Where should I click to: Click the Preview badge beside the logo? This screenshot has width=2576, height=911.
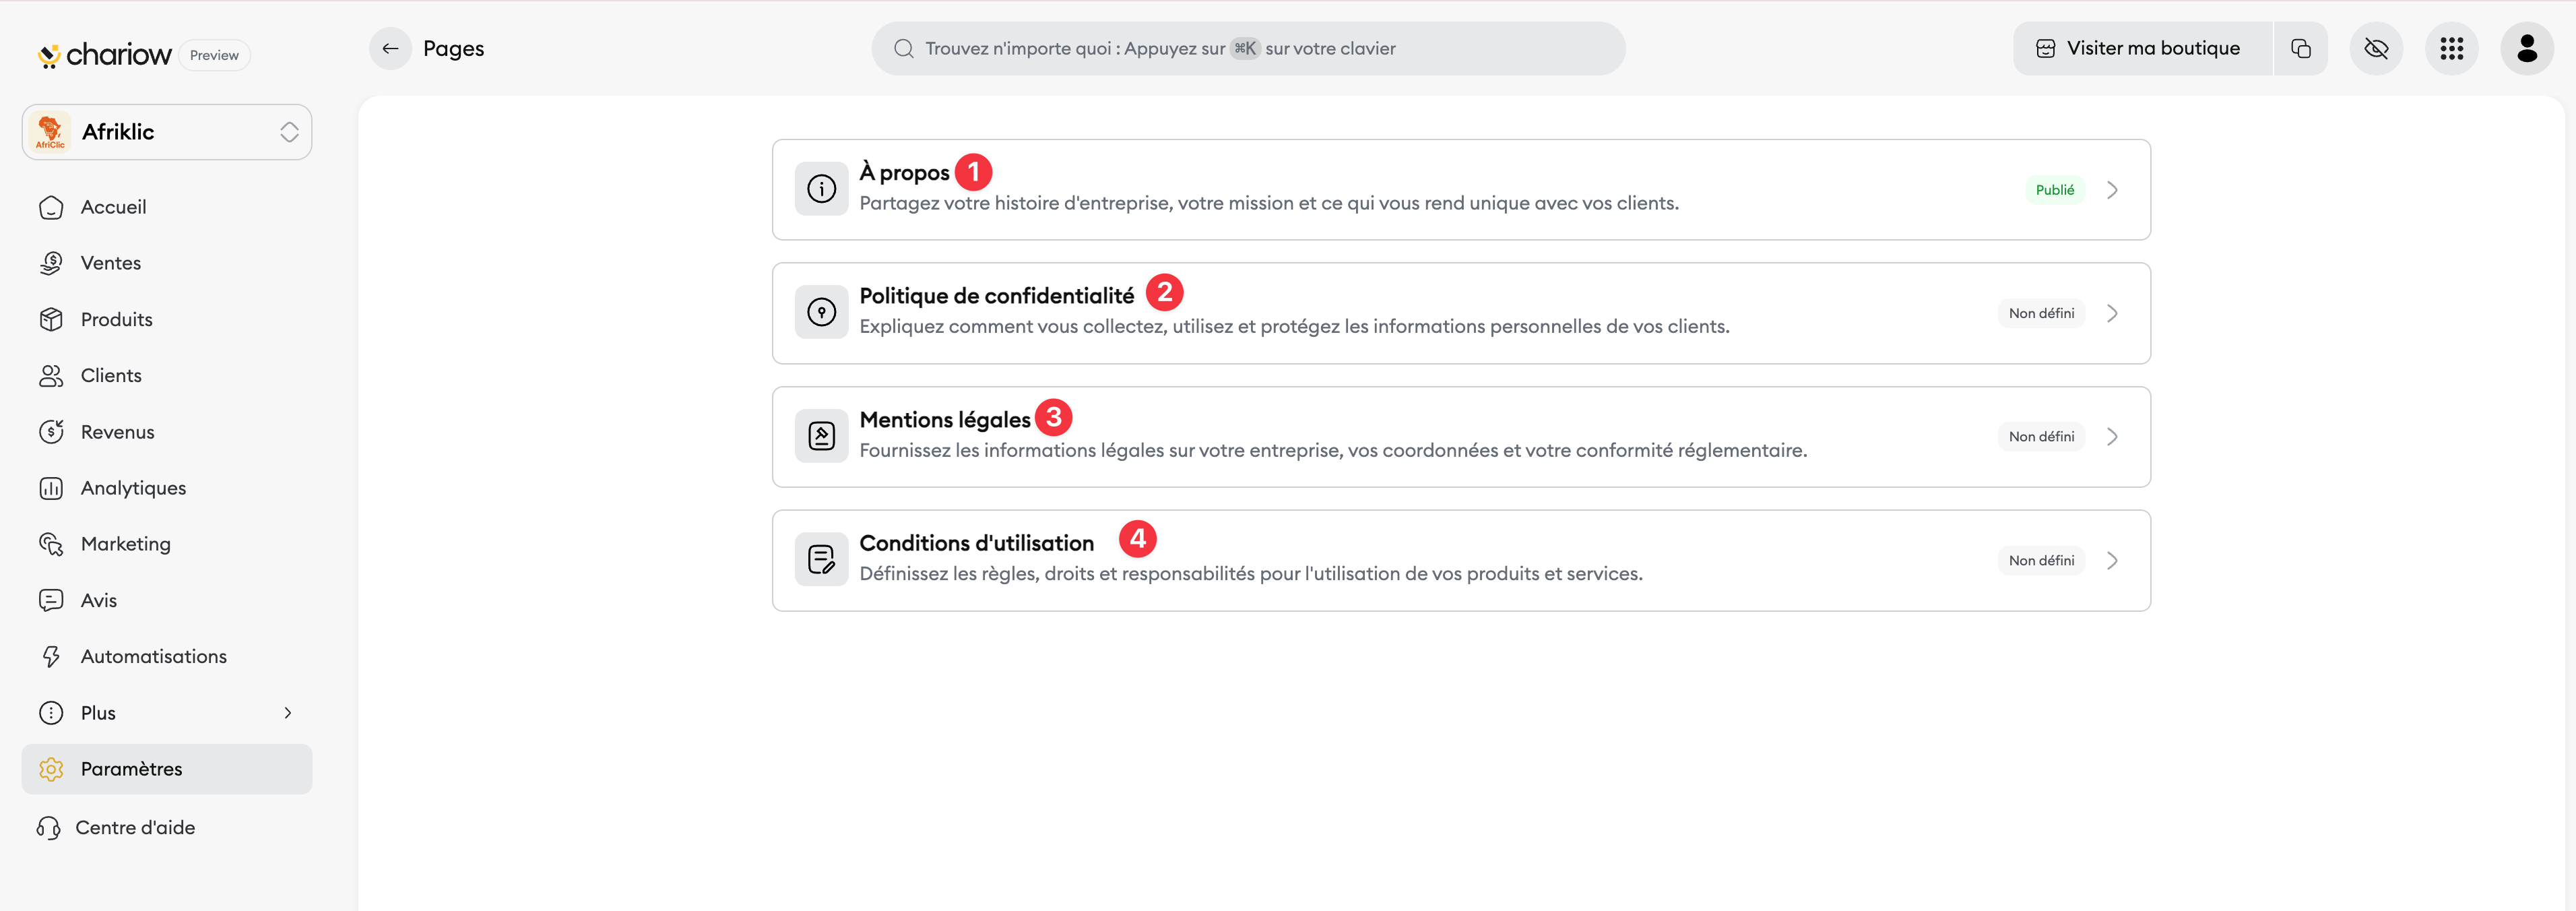(x=214, y=55)
